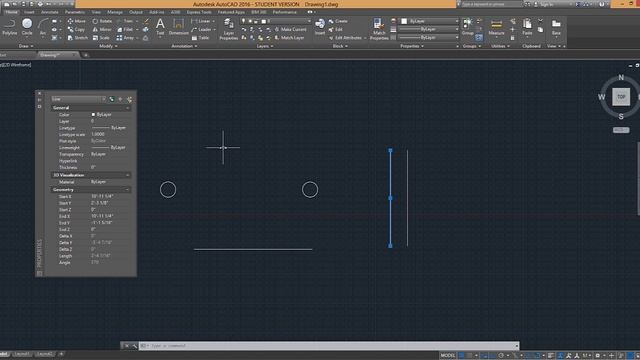This screenshot has width=640, height=360.
Task: Close the Properties palette
Action: (x=39, y=93)
